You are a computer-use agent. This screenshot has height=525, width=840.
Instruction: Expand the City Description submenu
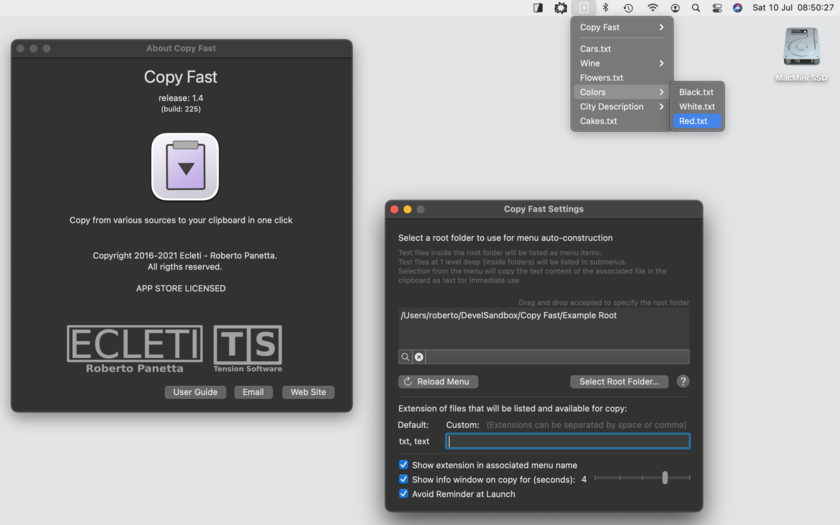point(621,107)
